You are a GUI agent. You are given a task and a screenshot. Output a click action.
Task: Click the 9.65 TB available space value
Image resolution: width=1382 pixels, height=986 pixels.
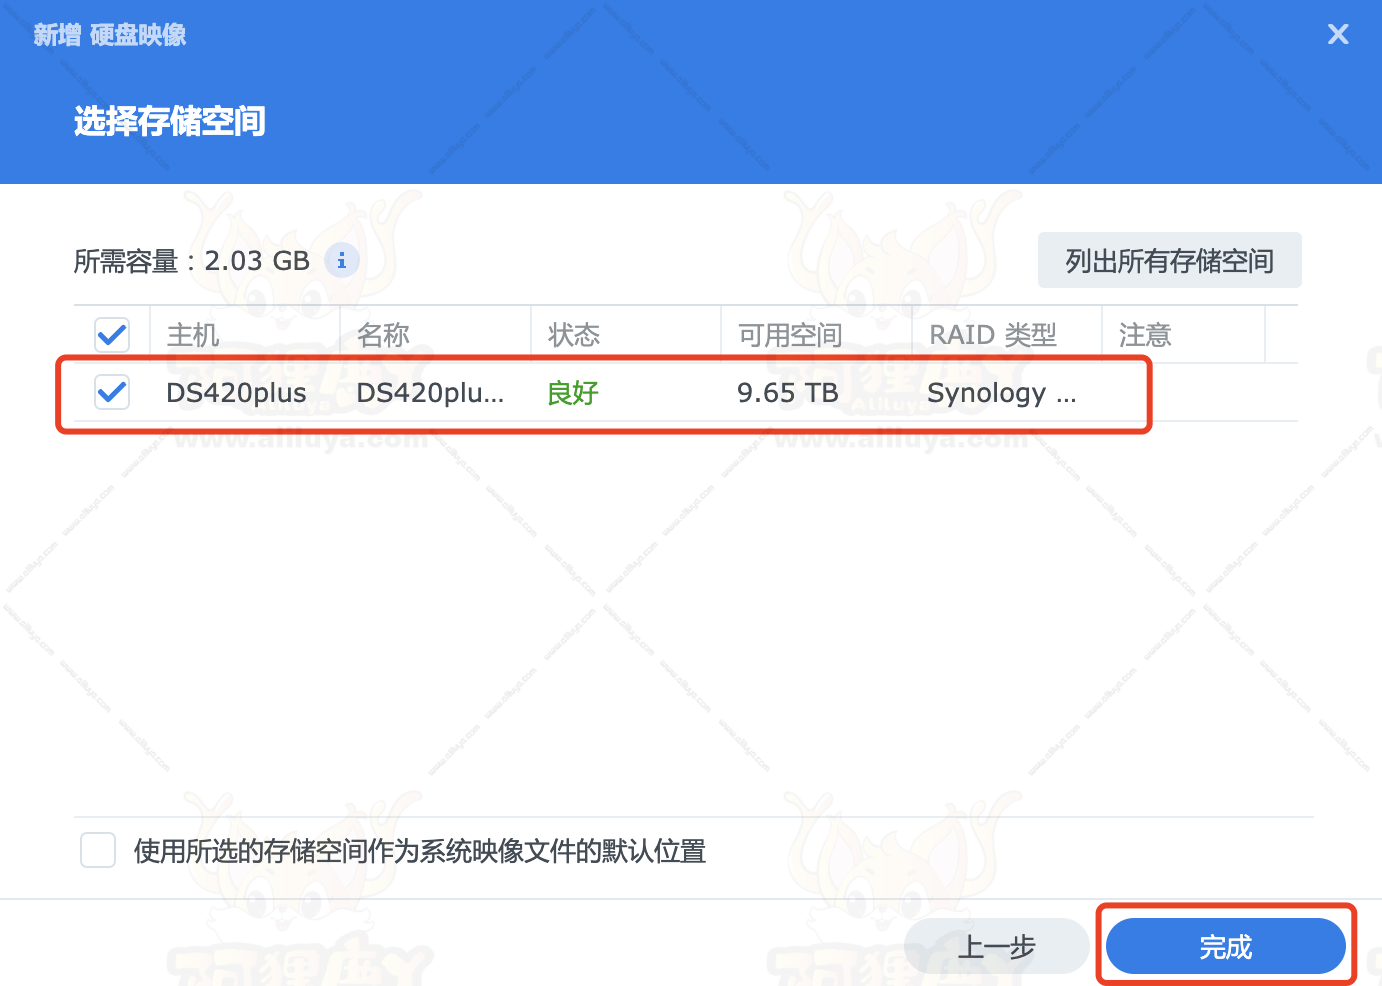pyautogui.click(x=788, y=393)
